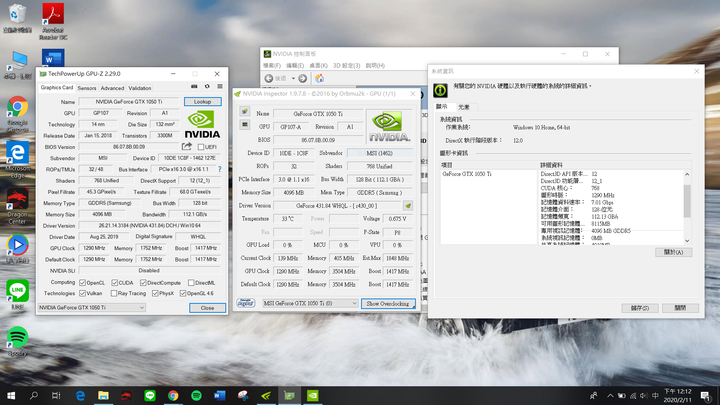
Task: Click the PayPal Support badge in Inspector
Action: click(246, 303)
